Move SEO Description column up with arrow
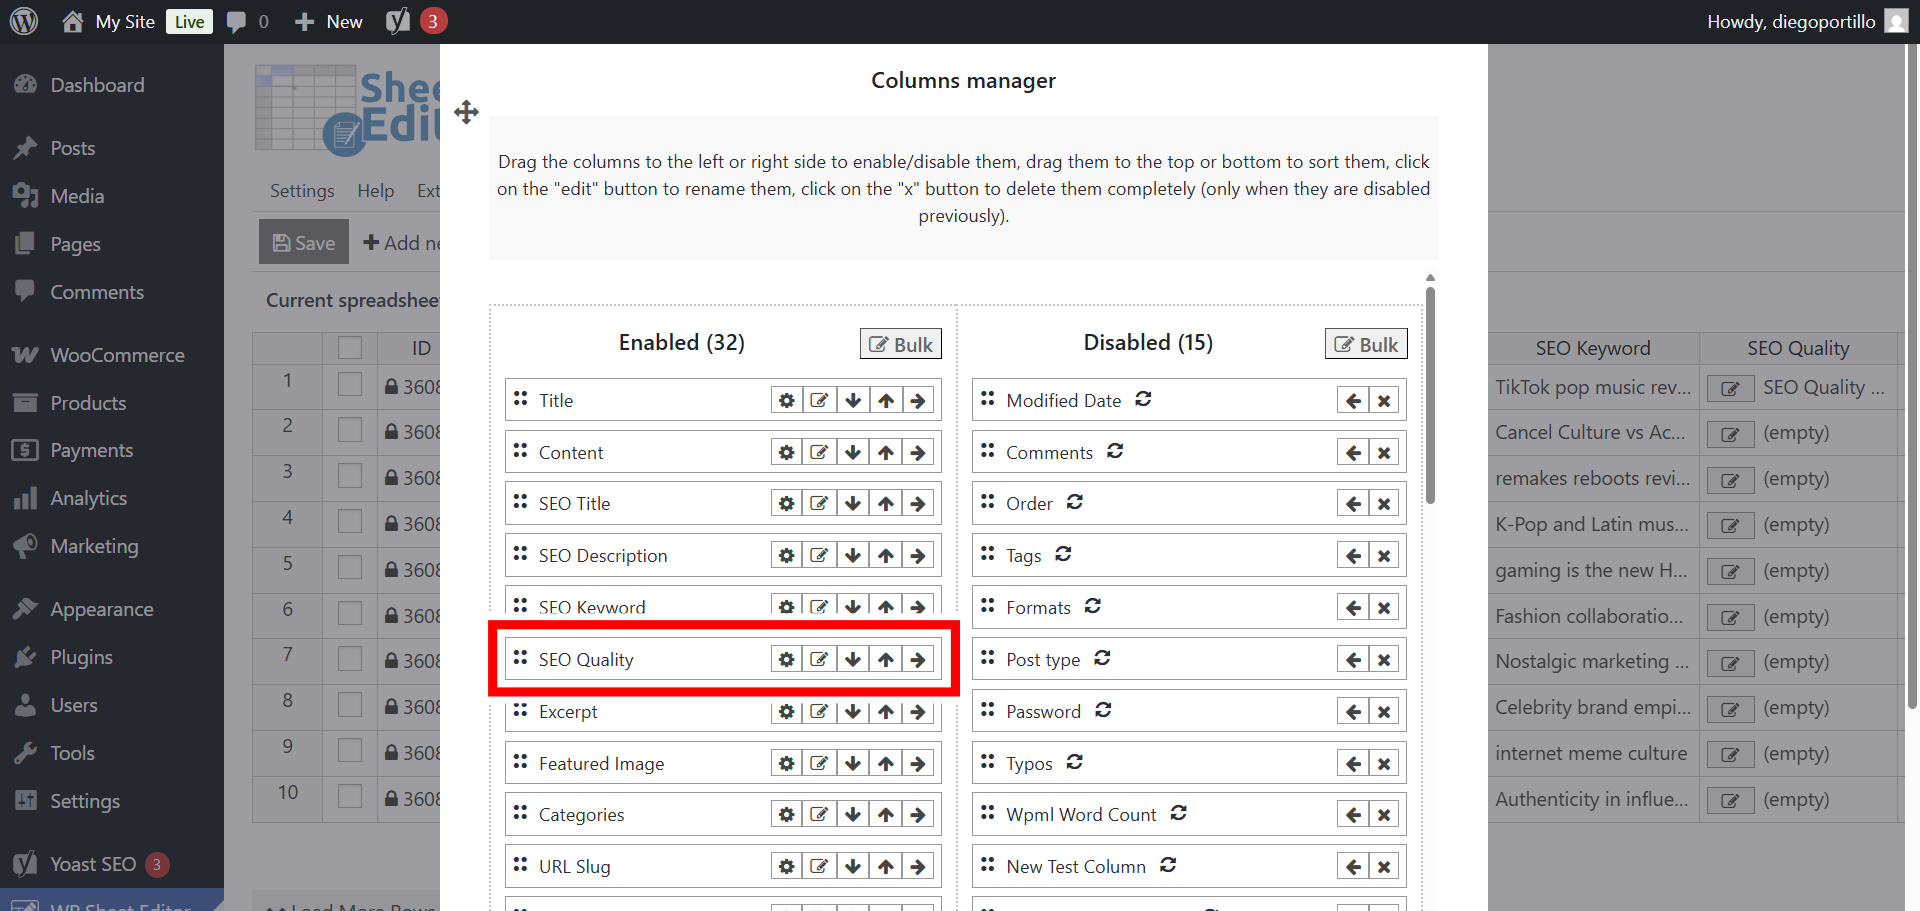The height and width of the screenshot is (911, 1920). click(886, 556)
